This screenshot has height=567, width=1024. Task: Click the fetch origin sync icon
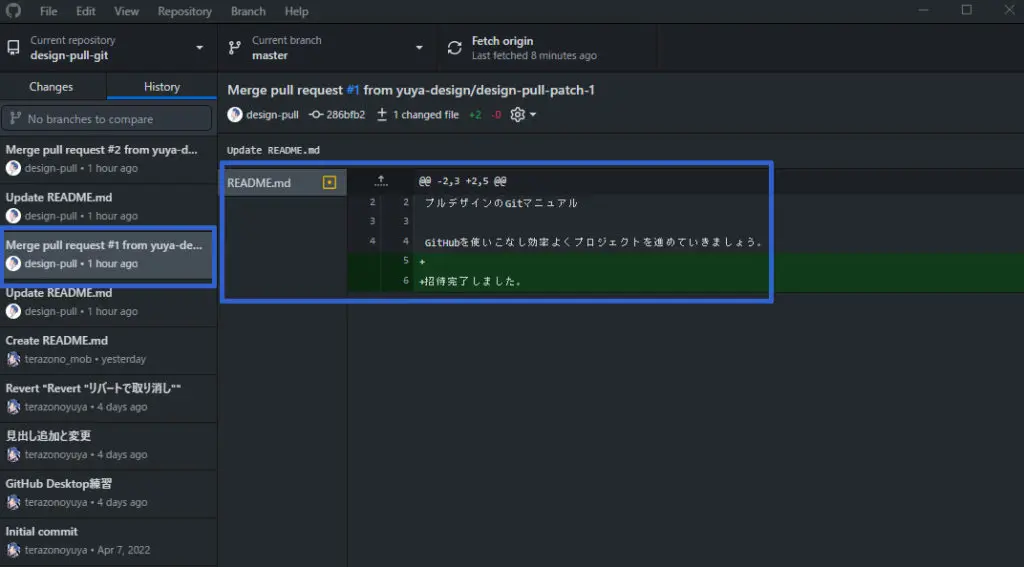[x=455, y=48]
